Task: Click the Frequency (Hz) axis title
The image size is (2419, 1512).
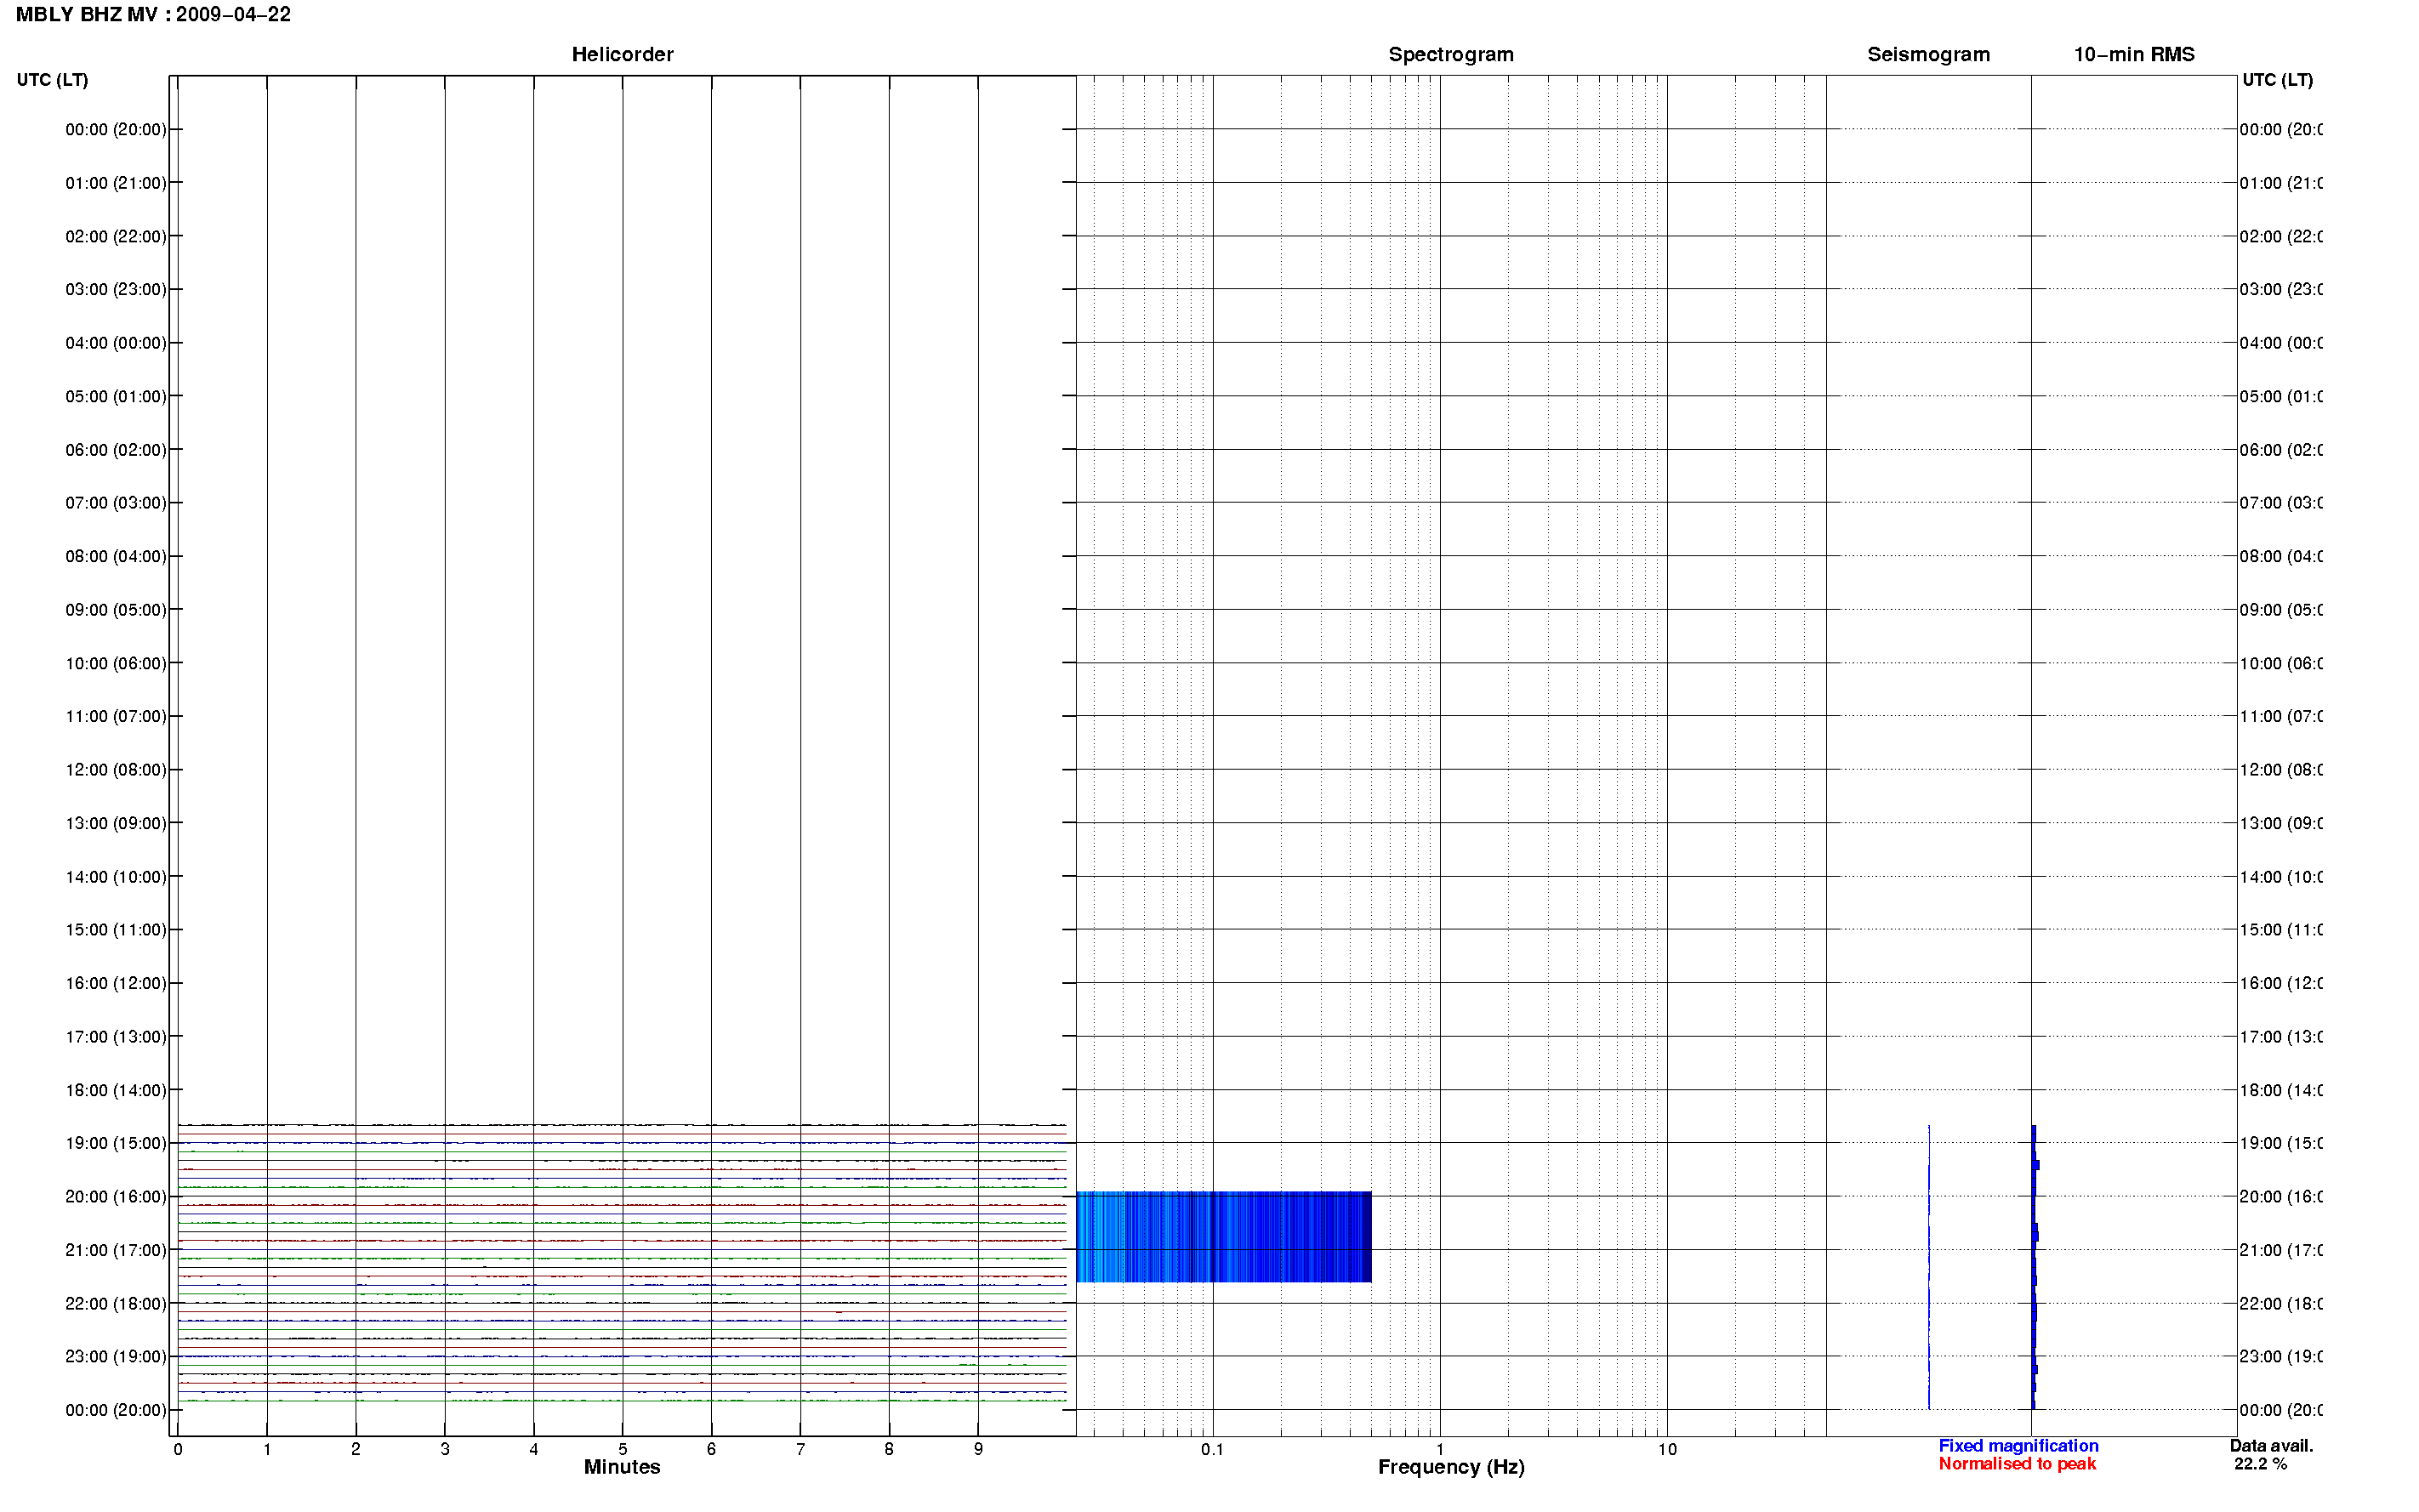Action: [1451, 1467]
